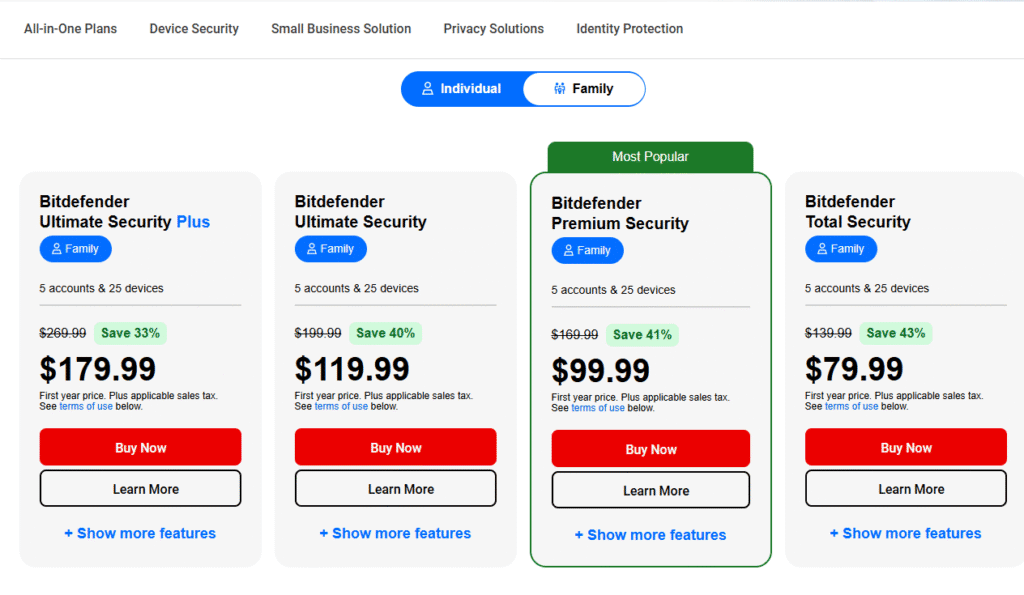Click Learn More for Total Security
This screenshot has height=595, width=1024.
(x=905, y=489)
